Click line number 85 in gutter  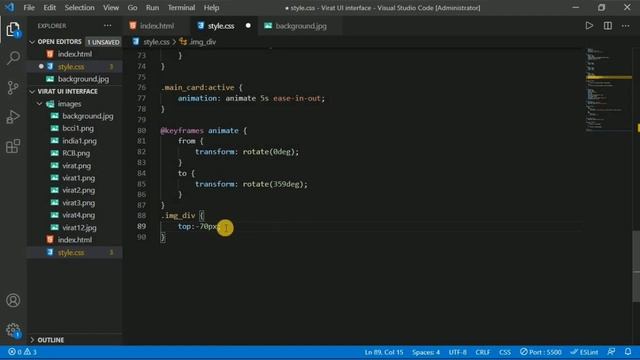click(x=141, y=184)
